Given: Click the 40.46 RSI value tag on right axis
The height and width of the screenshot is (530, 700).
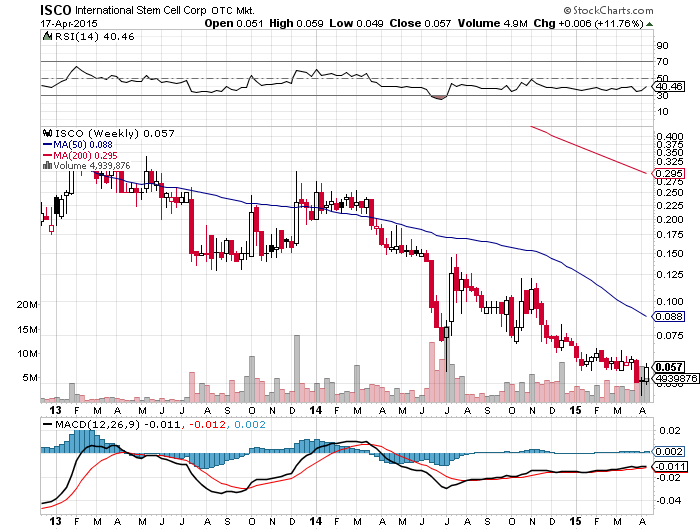Looking at the screenshot, I should (x=669, y=86).
